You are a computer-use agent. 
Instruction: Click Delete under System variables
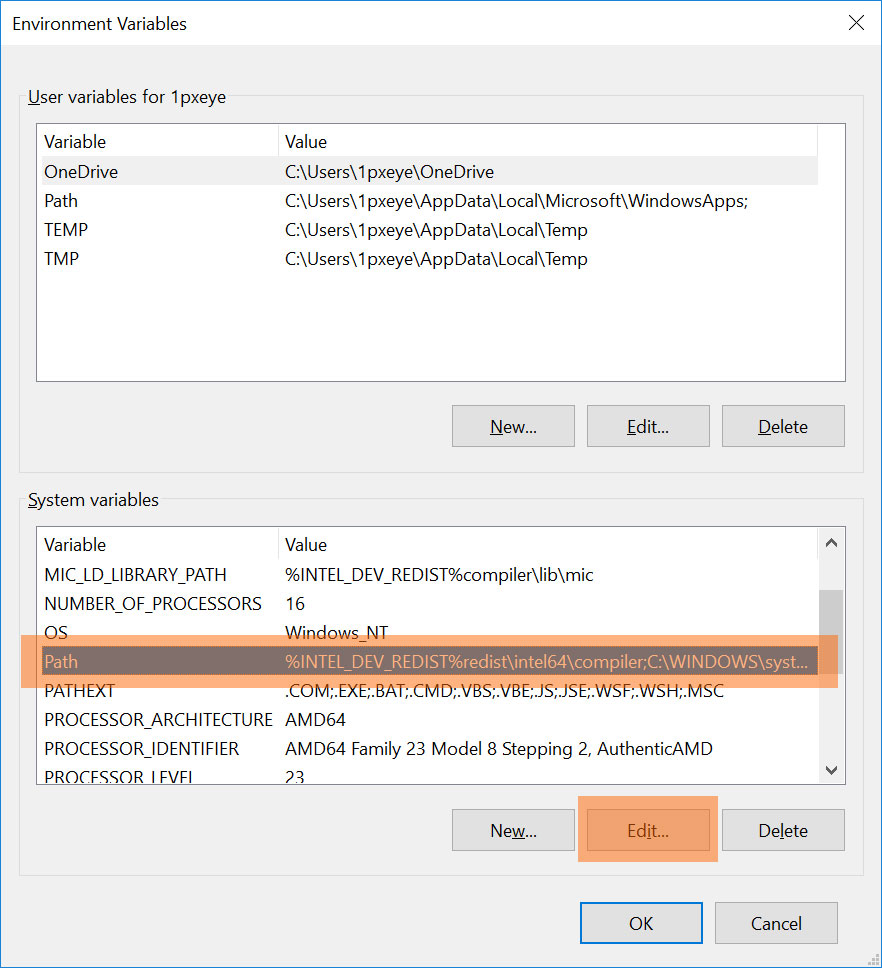tap(783, 830)
